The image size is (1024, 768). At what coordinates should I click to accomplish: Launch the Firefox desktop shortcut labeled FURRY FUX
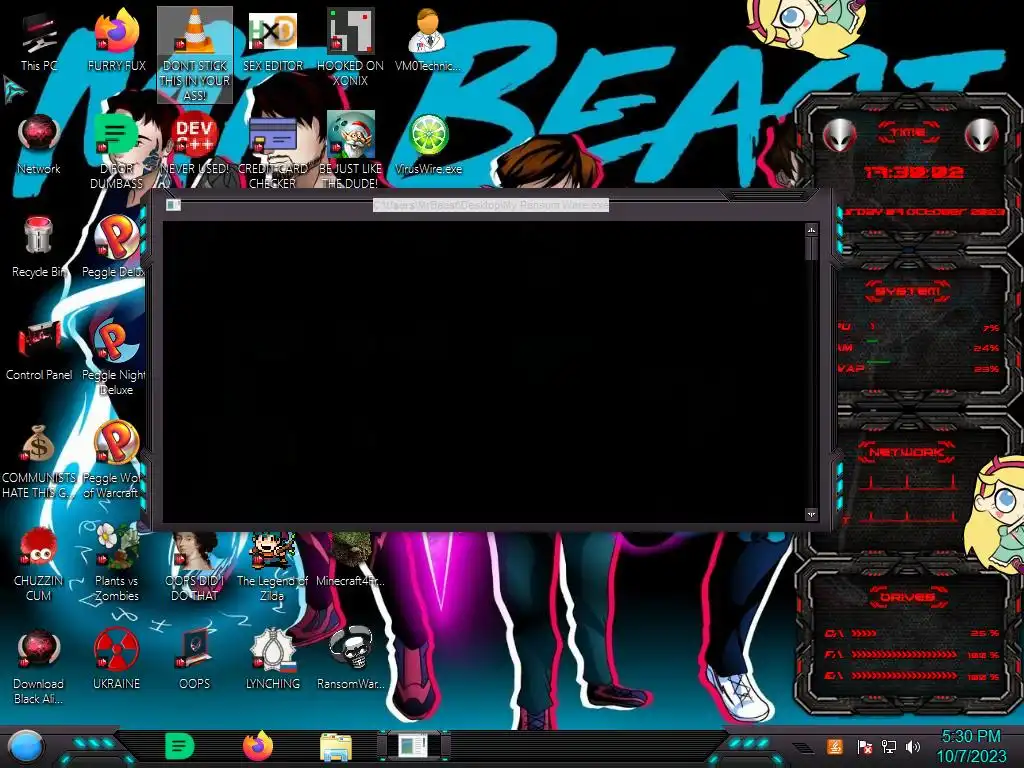click(116, 40)
